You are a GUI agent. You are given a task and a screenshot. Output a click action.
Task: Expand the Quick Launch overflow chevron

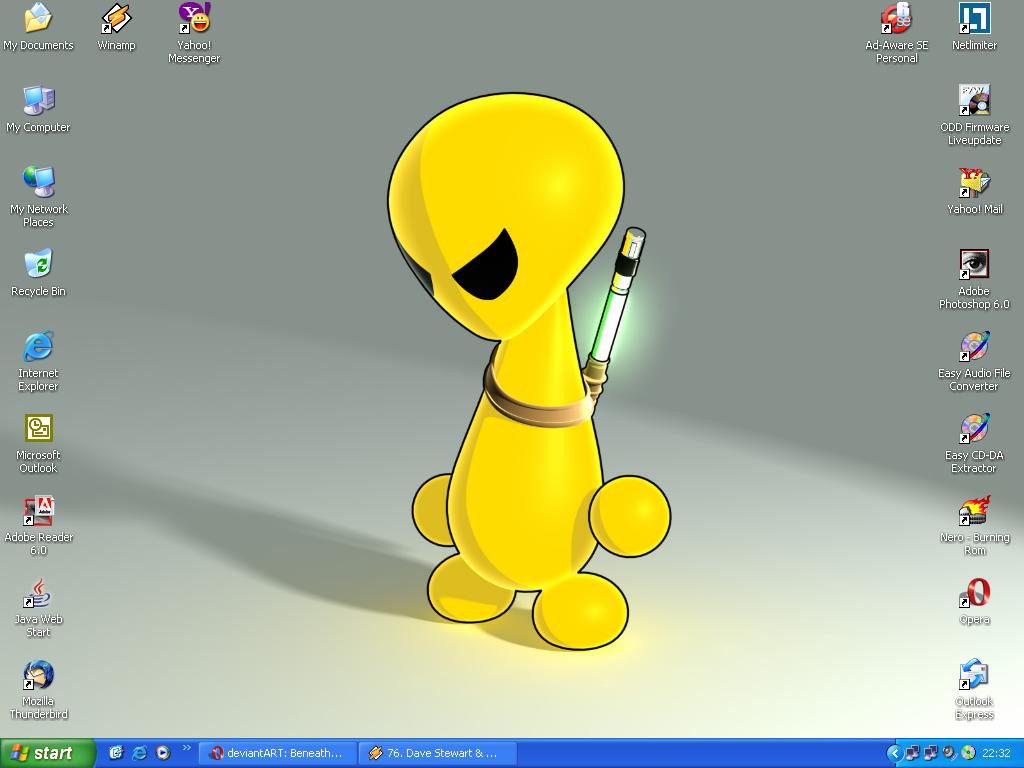186,748
